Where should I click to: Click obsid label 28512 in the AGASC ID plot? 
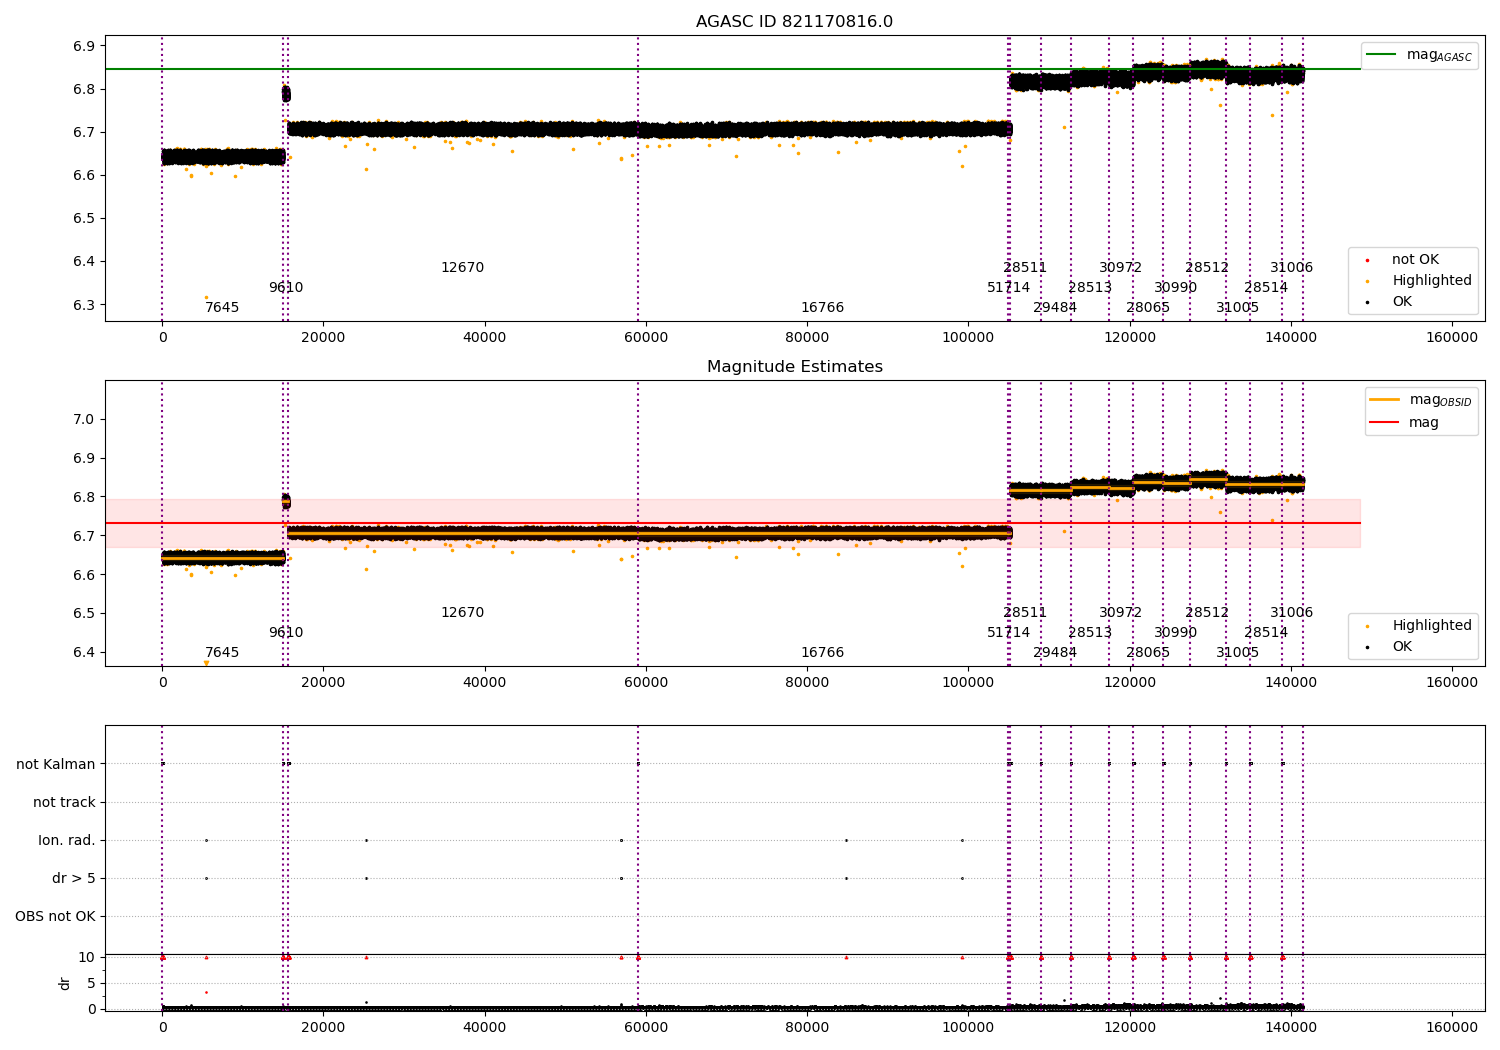1207,268
